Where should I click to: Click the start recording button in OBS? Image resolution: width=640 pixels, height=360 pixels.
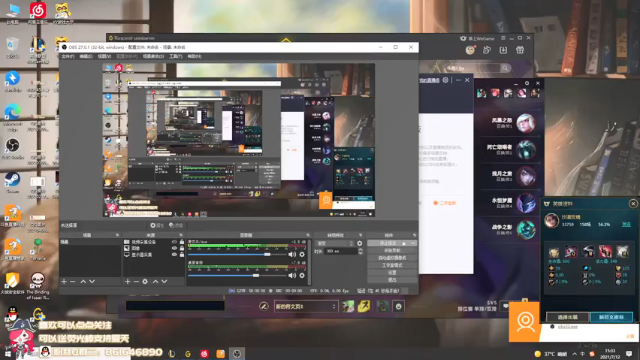click(392, 251)
